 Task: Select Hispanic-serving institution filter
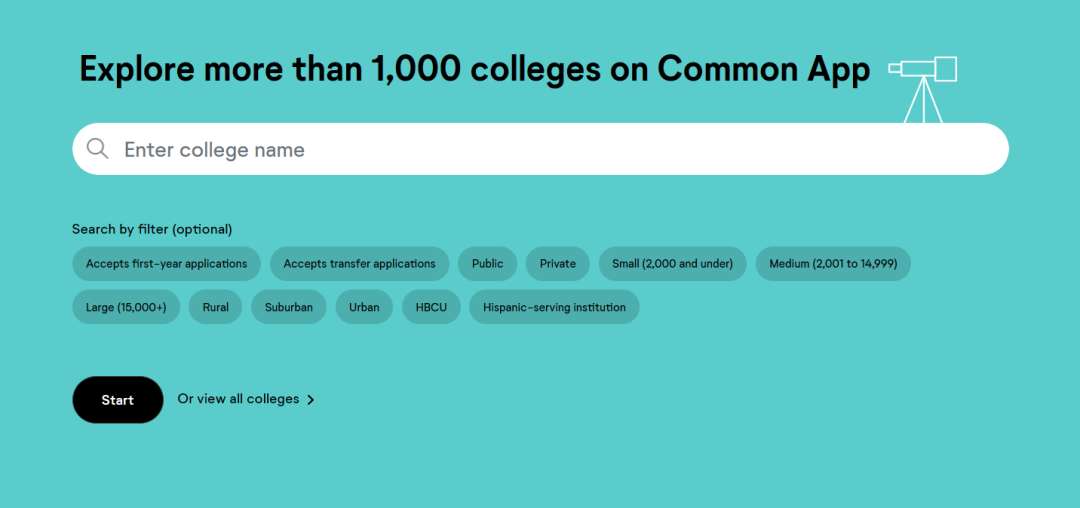(554, 307)
